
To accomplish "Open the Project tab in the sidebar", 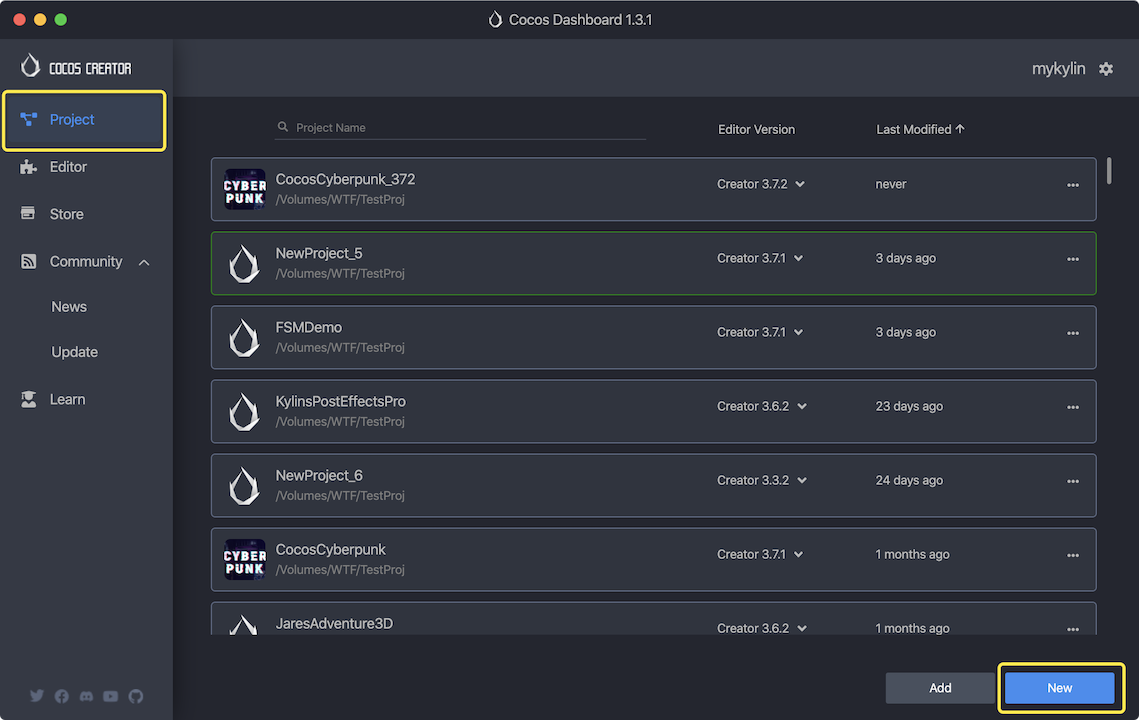I will (70, 119).
